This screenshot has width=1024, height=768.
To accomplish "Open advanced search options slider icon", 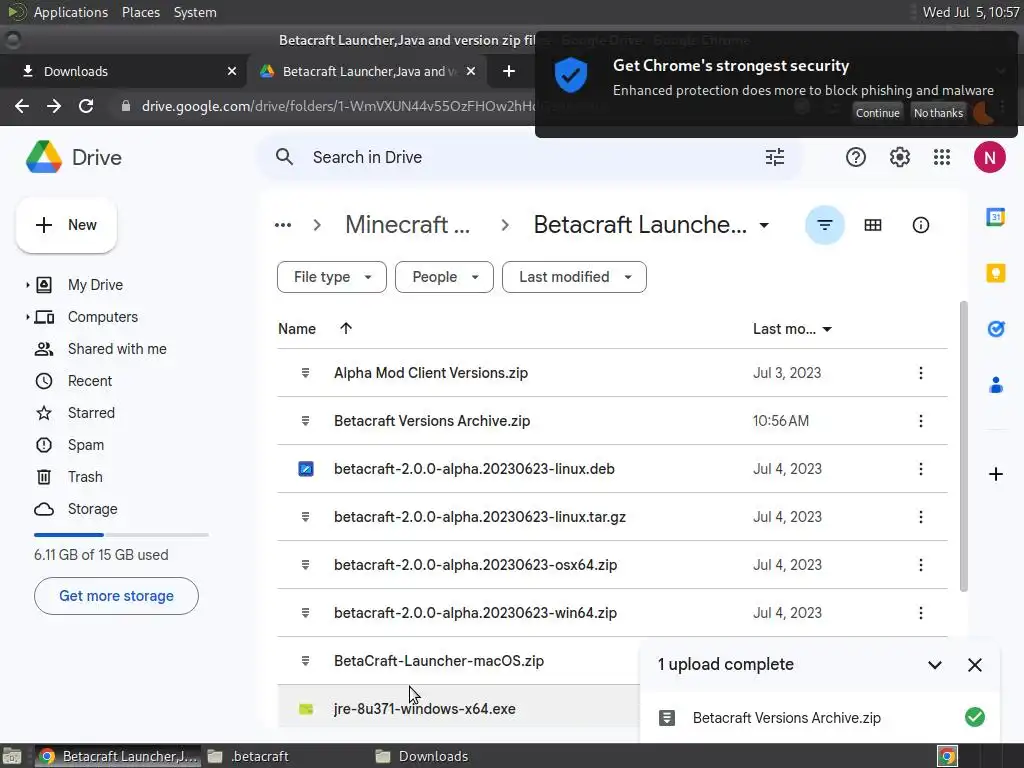I will coord(775,157).
